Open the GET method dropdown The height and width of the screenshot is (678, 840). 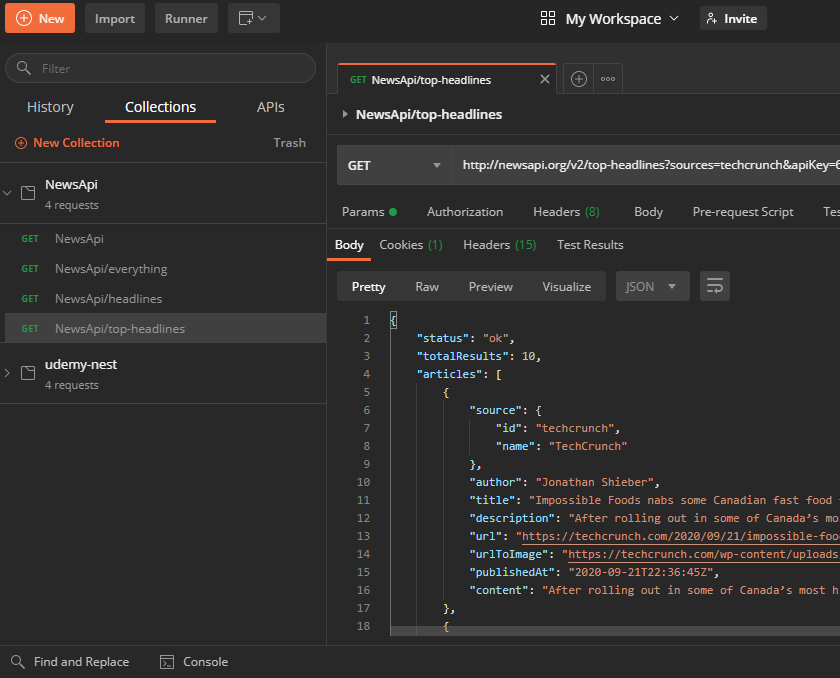coord(394,165)
